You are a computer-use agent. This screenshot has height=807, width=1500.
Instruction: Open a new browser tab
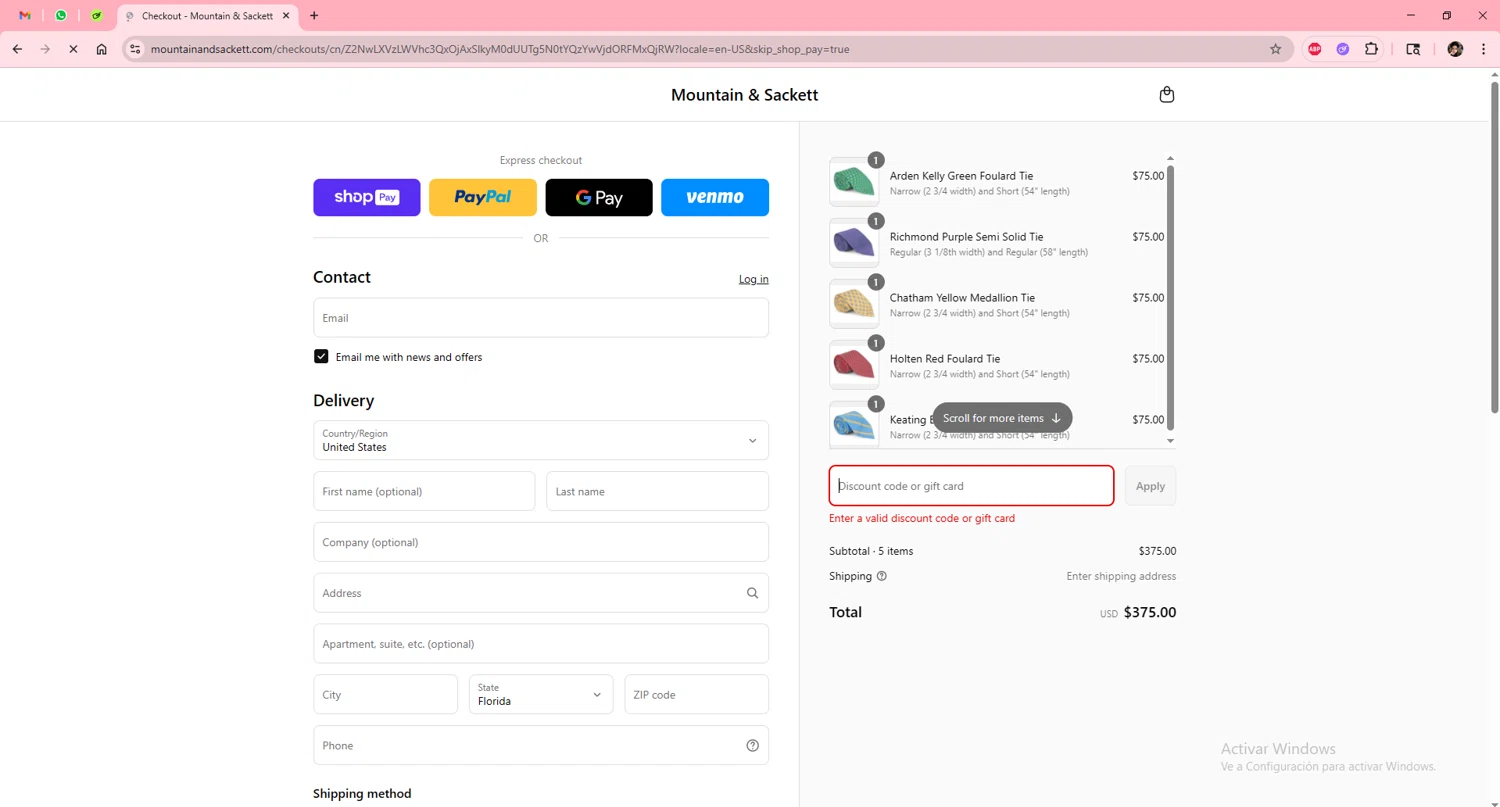point(314,16)
